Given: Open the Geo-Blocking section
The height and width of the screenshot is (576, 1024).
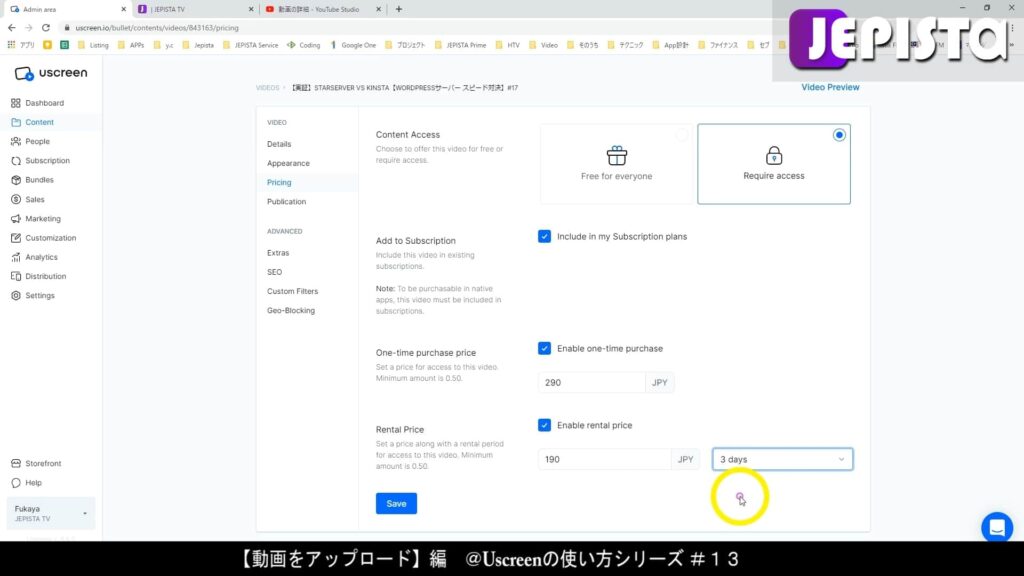Looking at the screenshot, I should pyautogui.click(x=291, y=311).
